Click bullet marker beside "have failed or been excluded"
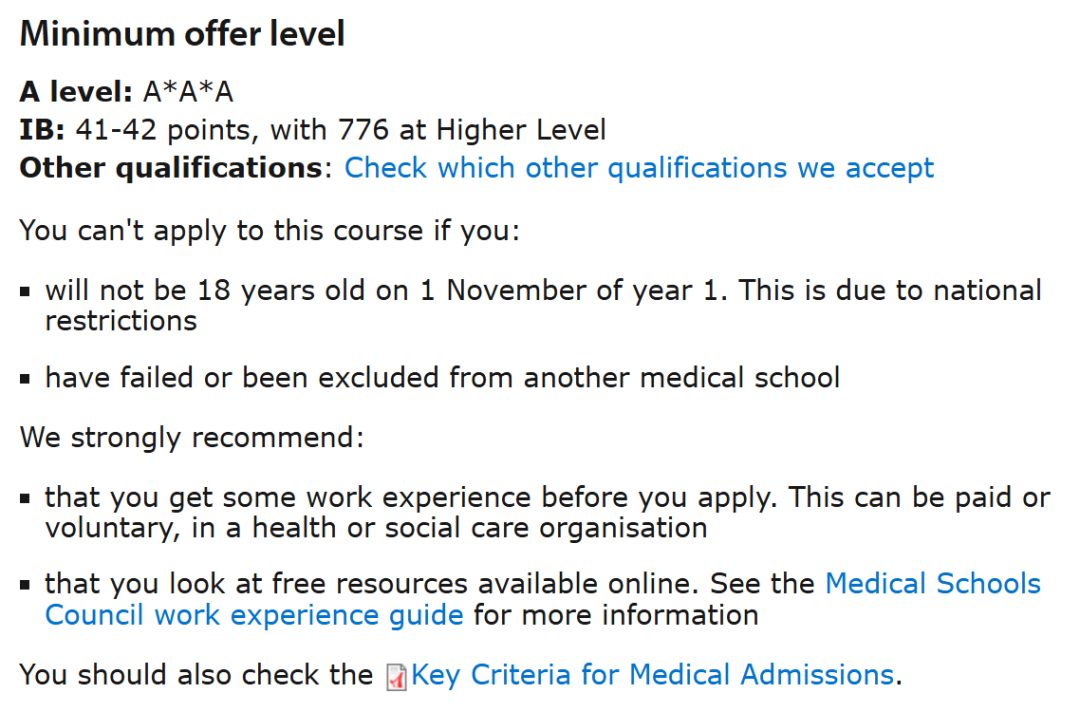Viewport: 1080px width, 712px height. 26,379
